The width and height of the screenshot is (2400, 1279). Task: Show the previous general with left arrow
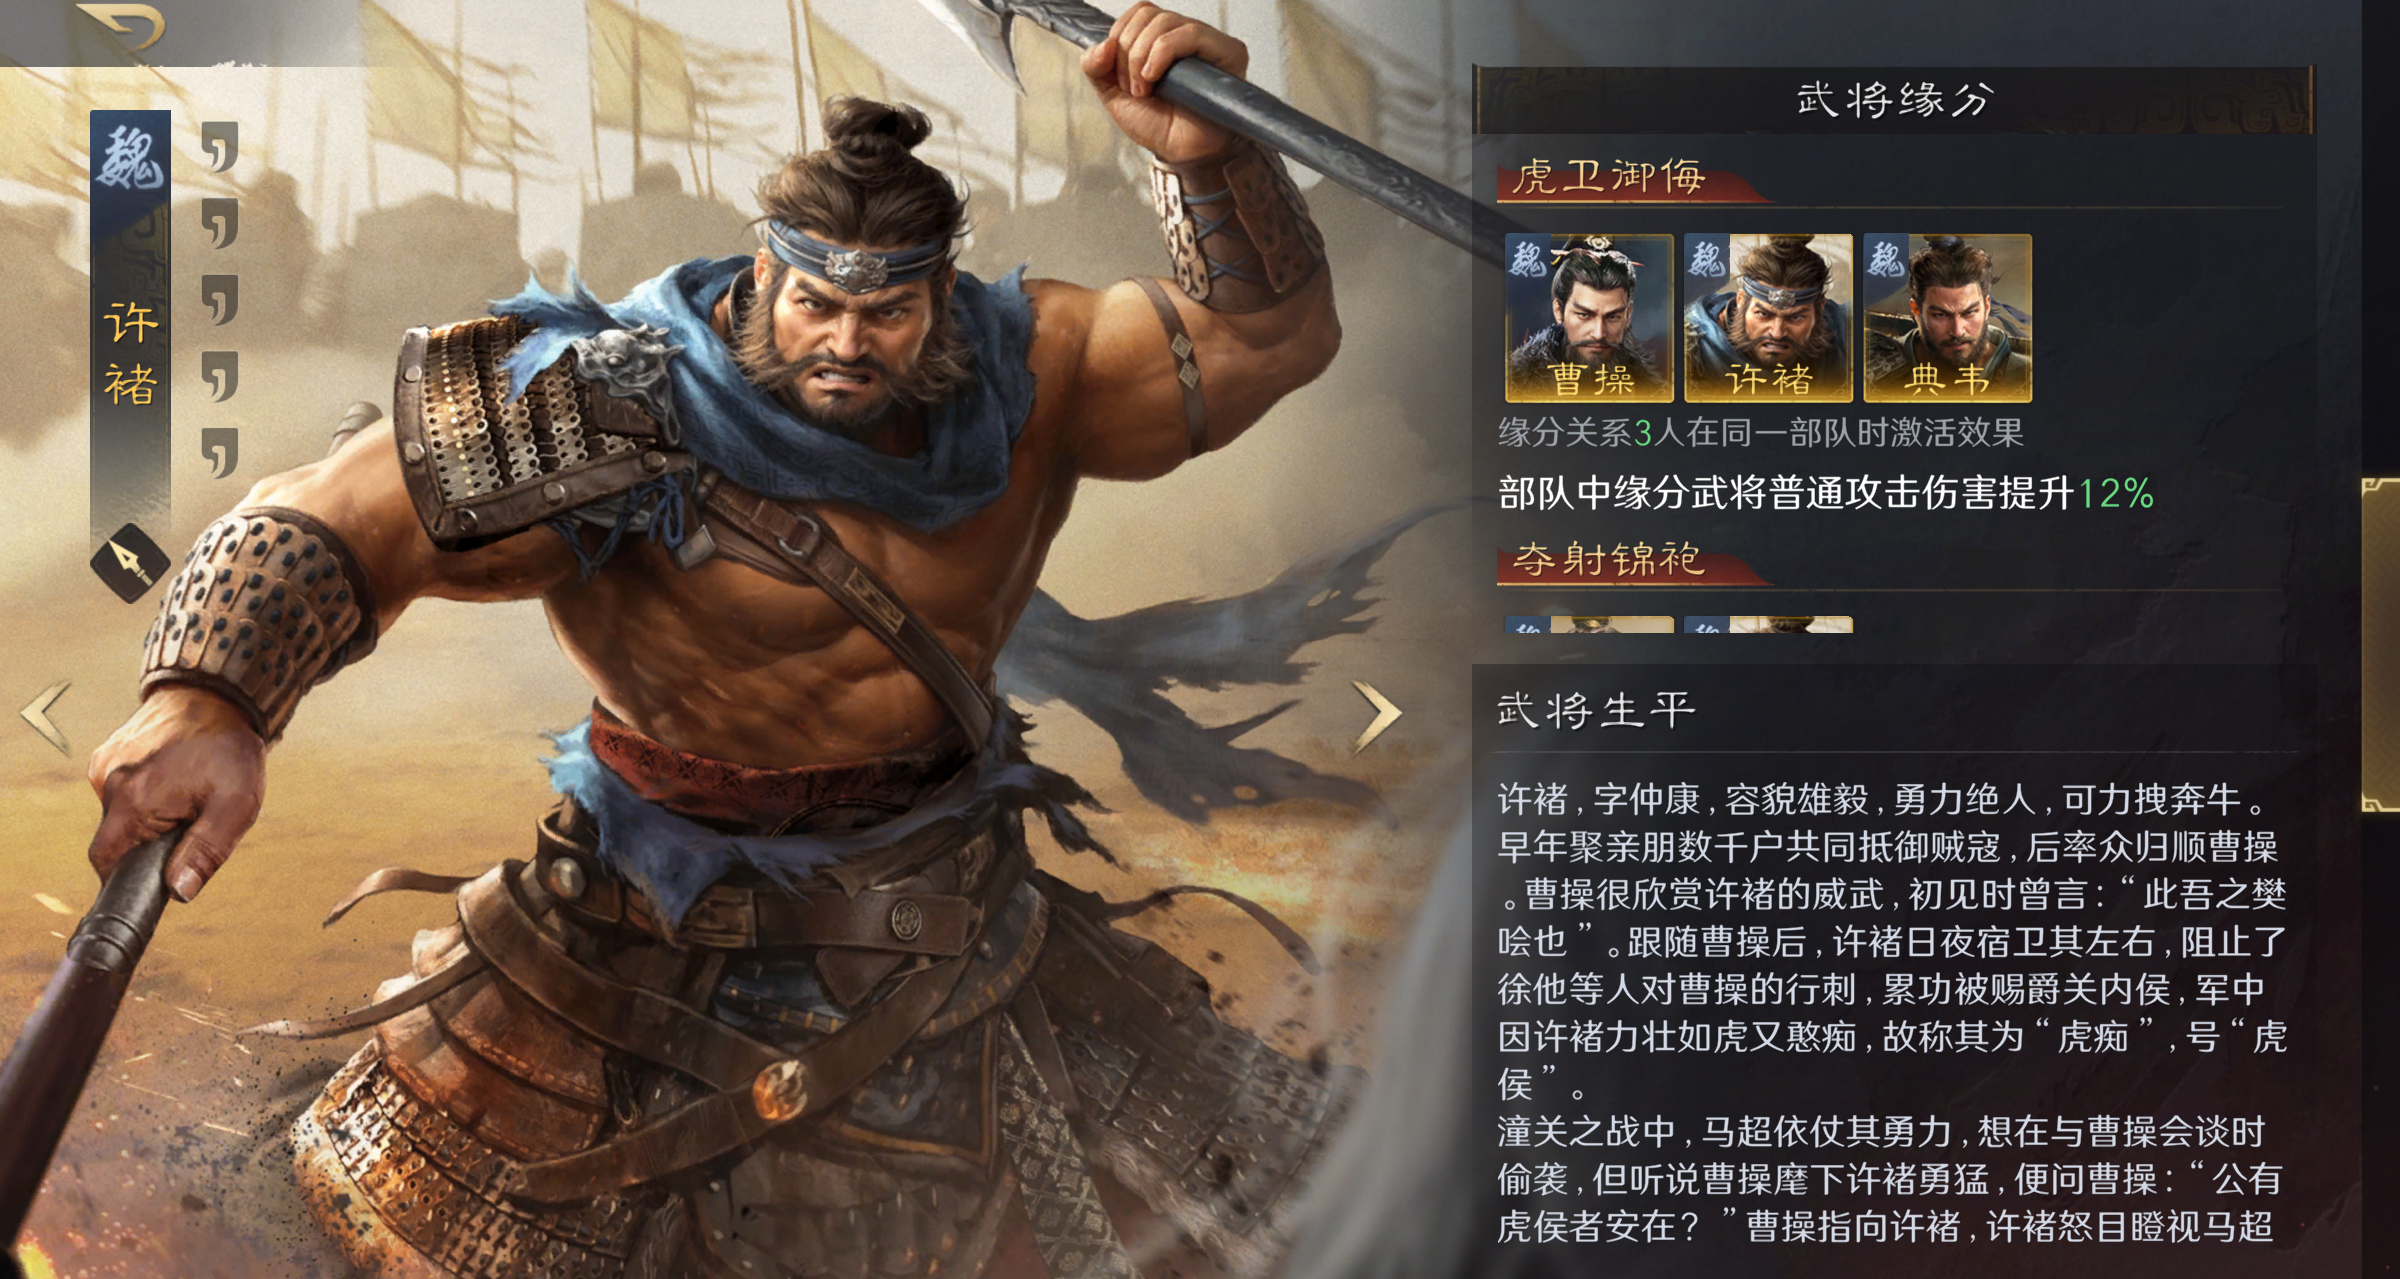(47, 717)
